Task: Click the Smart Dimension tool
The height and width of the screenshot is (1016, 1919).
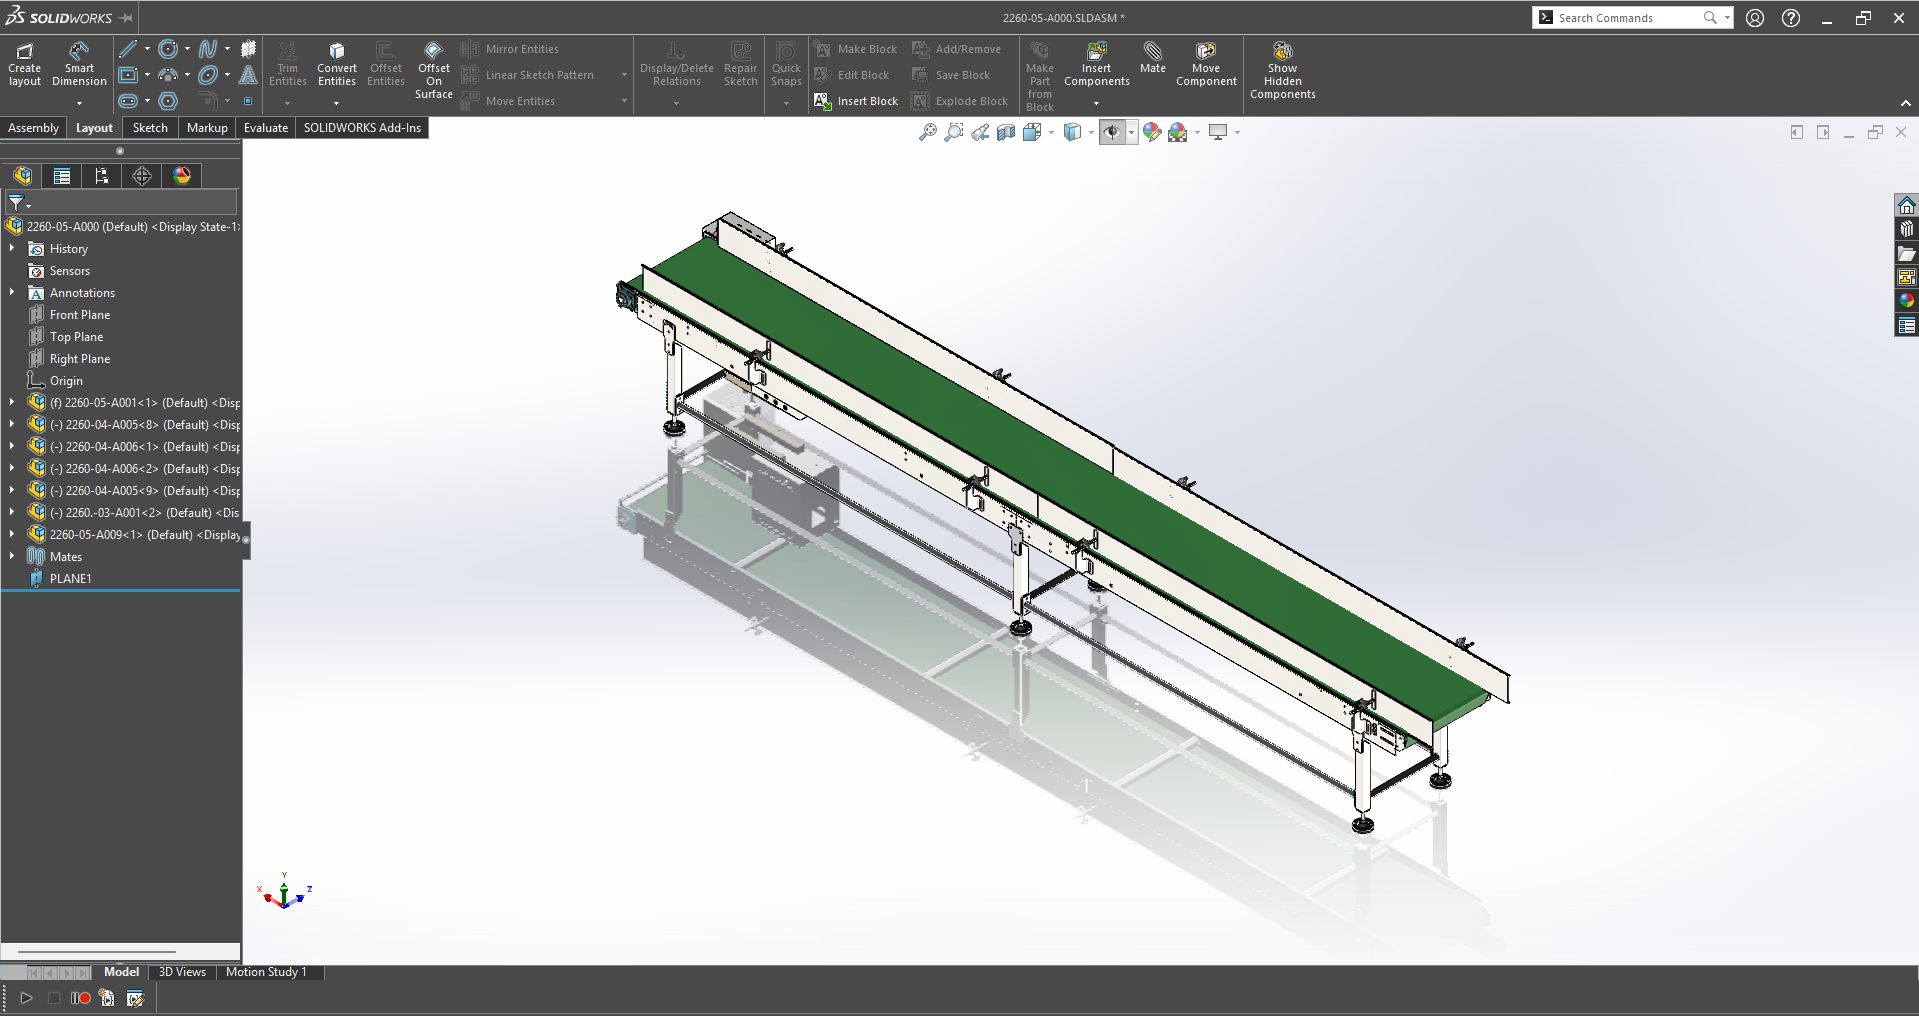Action: 79,64
